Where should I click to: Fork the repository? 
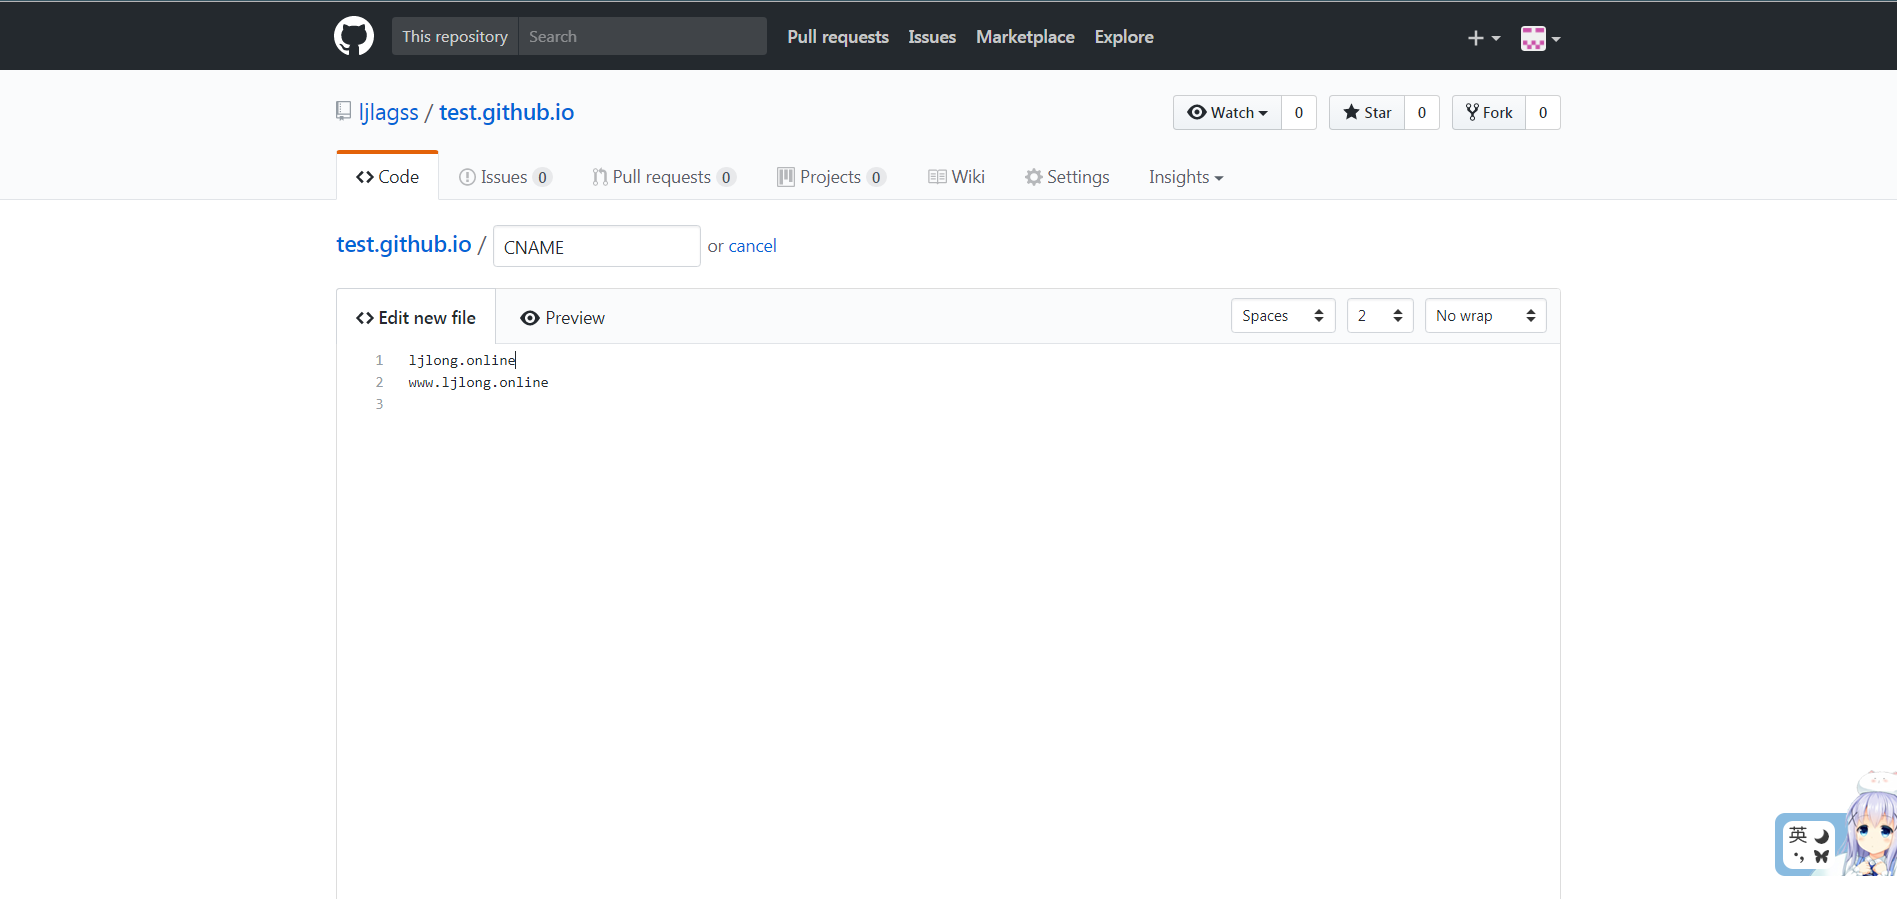(1489, 112)
